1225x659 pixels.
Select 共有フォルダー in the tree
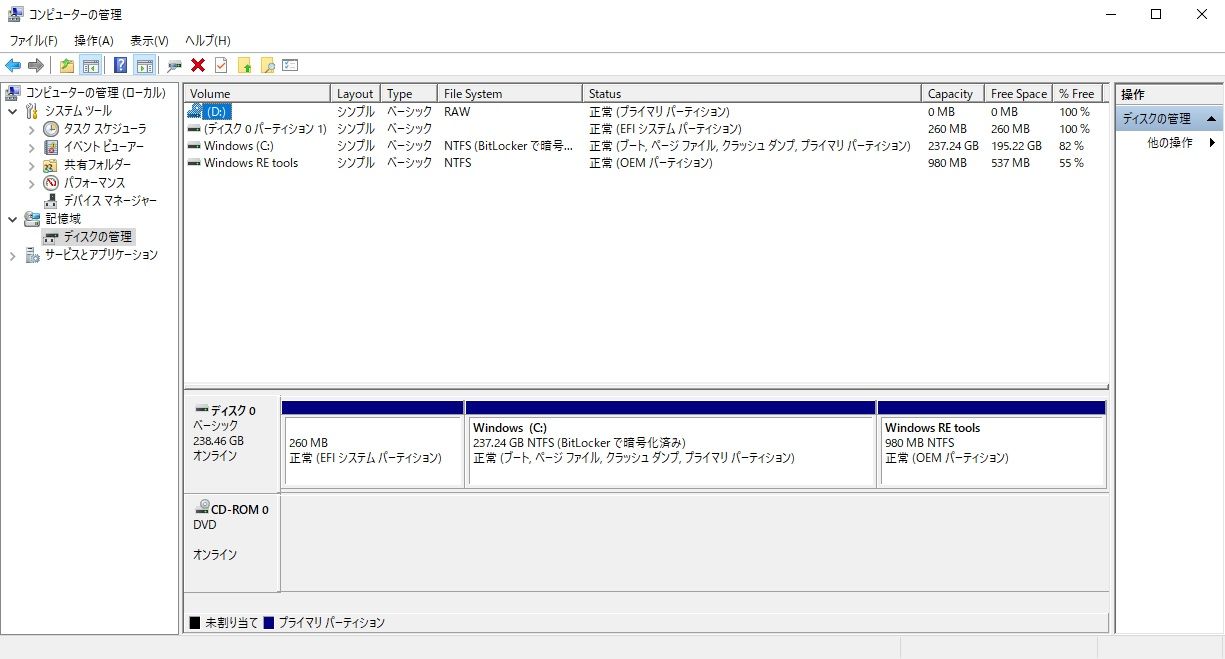point(97,165)
